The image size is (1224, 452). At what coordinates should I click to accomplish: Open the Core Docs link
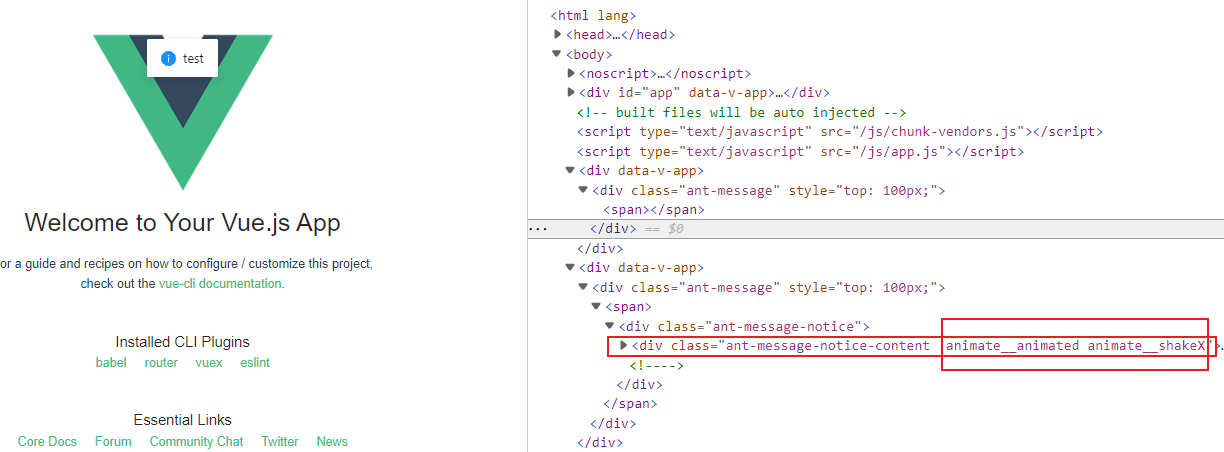pos(47,441)
